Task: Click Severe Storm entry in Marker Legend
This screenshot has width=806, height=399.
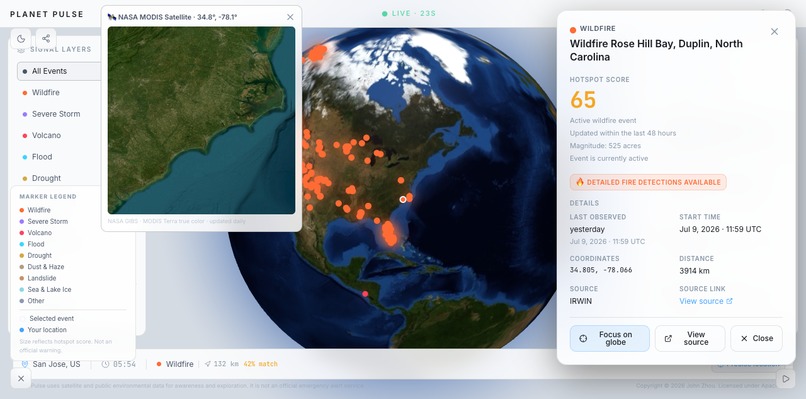Action: (x=43, y=221)
